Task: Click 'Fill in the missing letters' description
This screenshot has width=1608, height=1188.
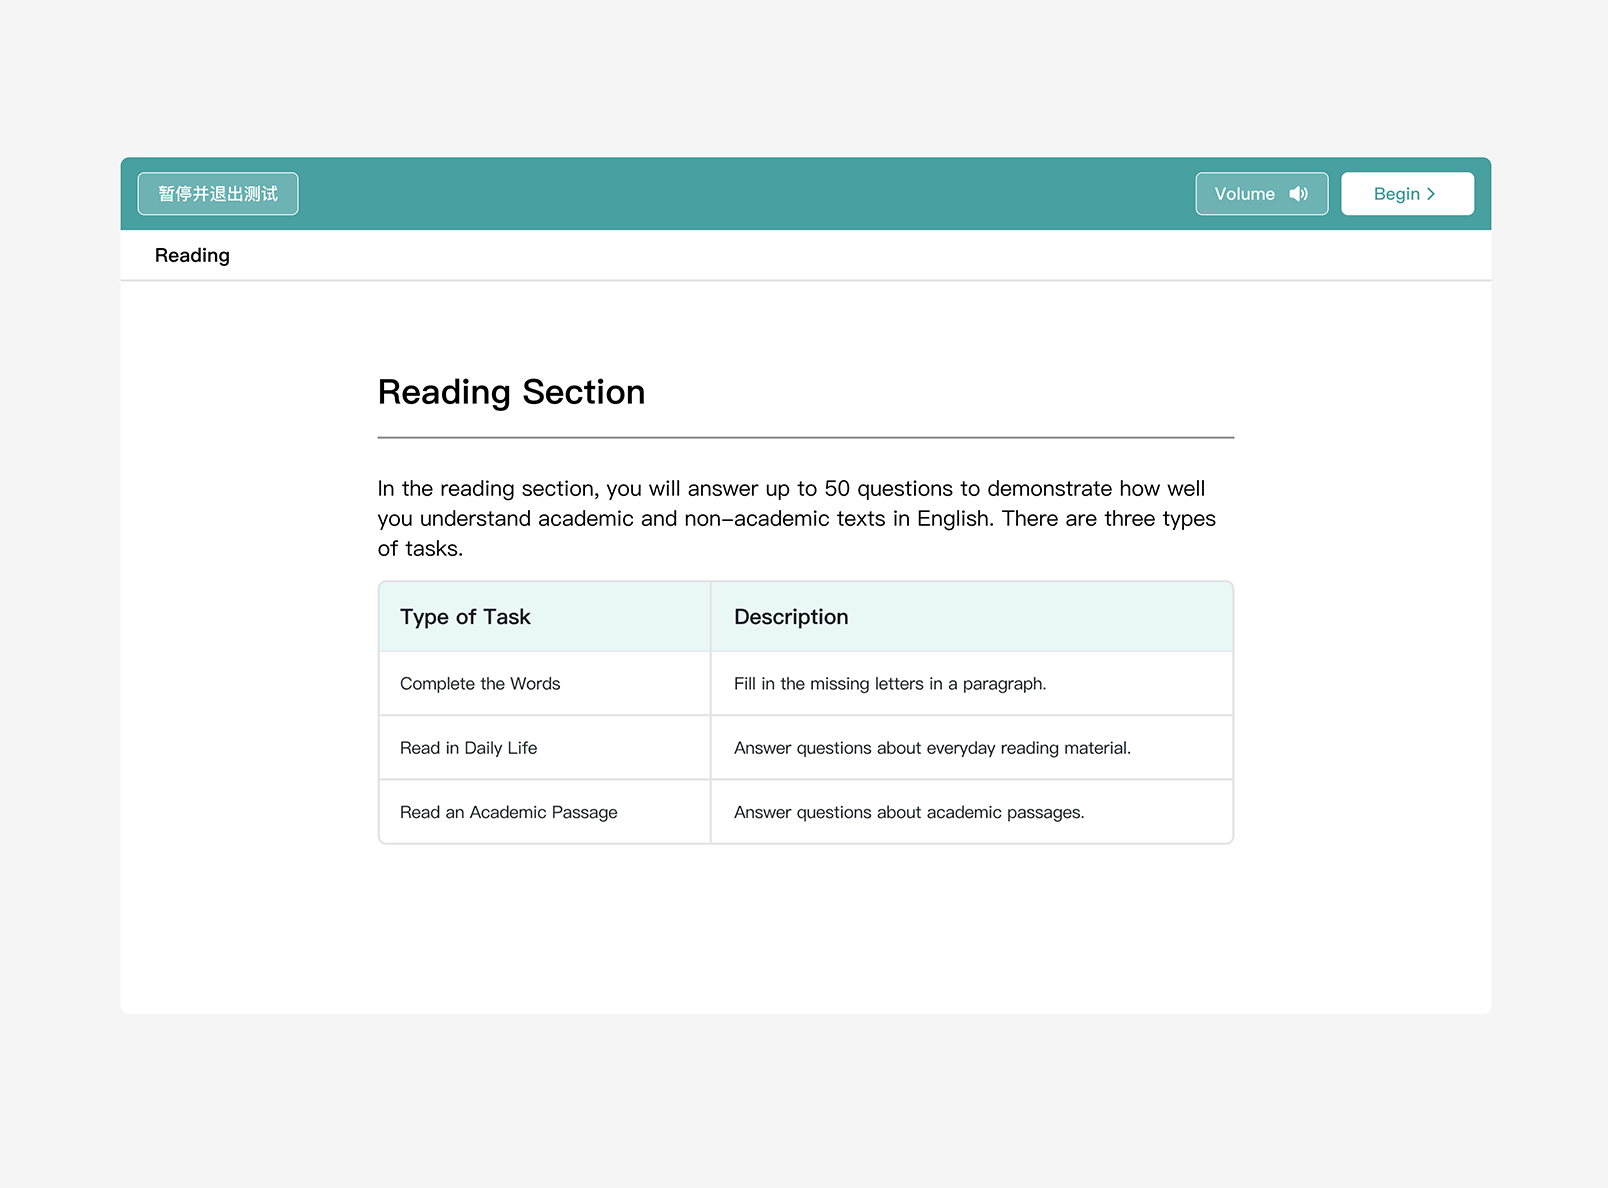Action: tap(889, 684)
